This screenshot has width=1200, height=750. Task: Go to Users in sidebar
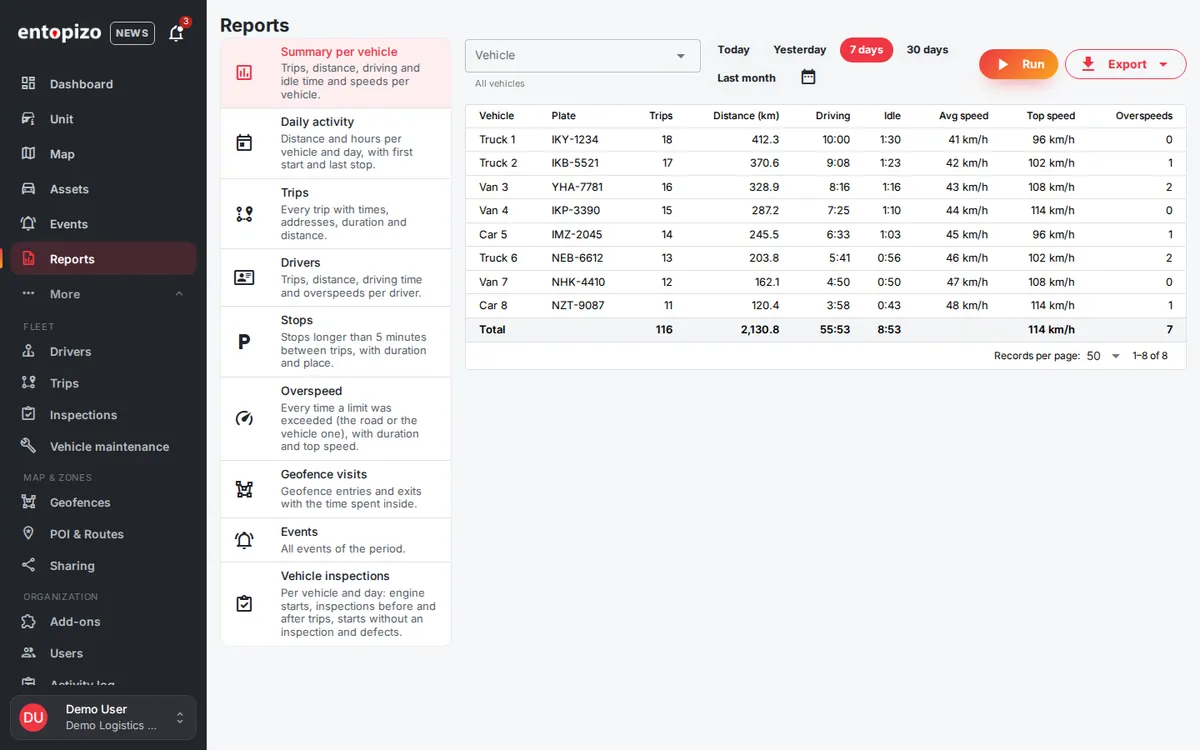coord(66,653)
